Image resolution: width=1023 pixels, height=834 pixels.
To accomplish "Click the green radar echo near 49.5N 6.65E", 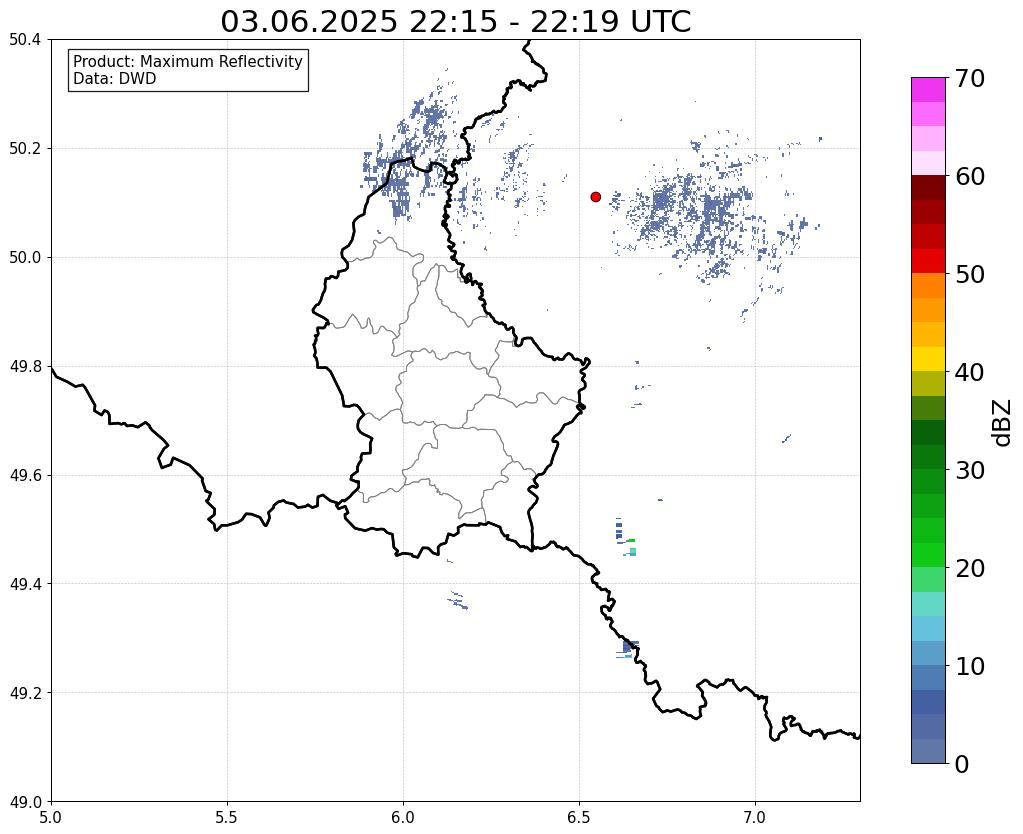I will point(631,540).
